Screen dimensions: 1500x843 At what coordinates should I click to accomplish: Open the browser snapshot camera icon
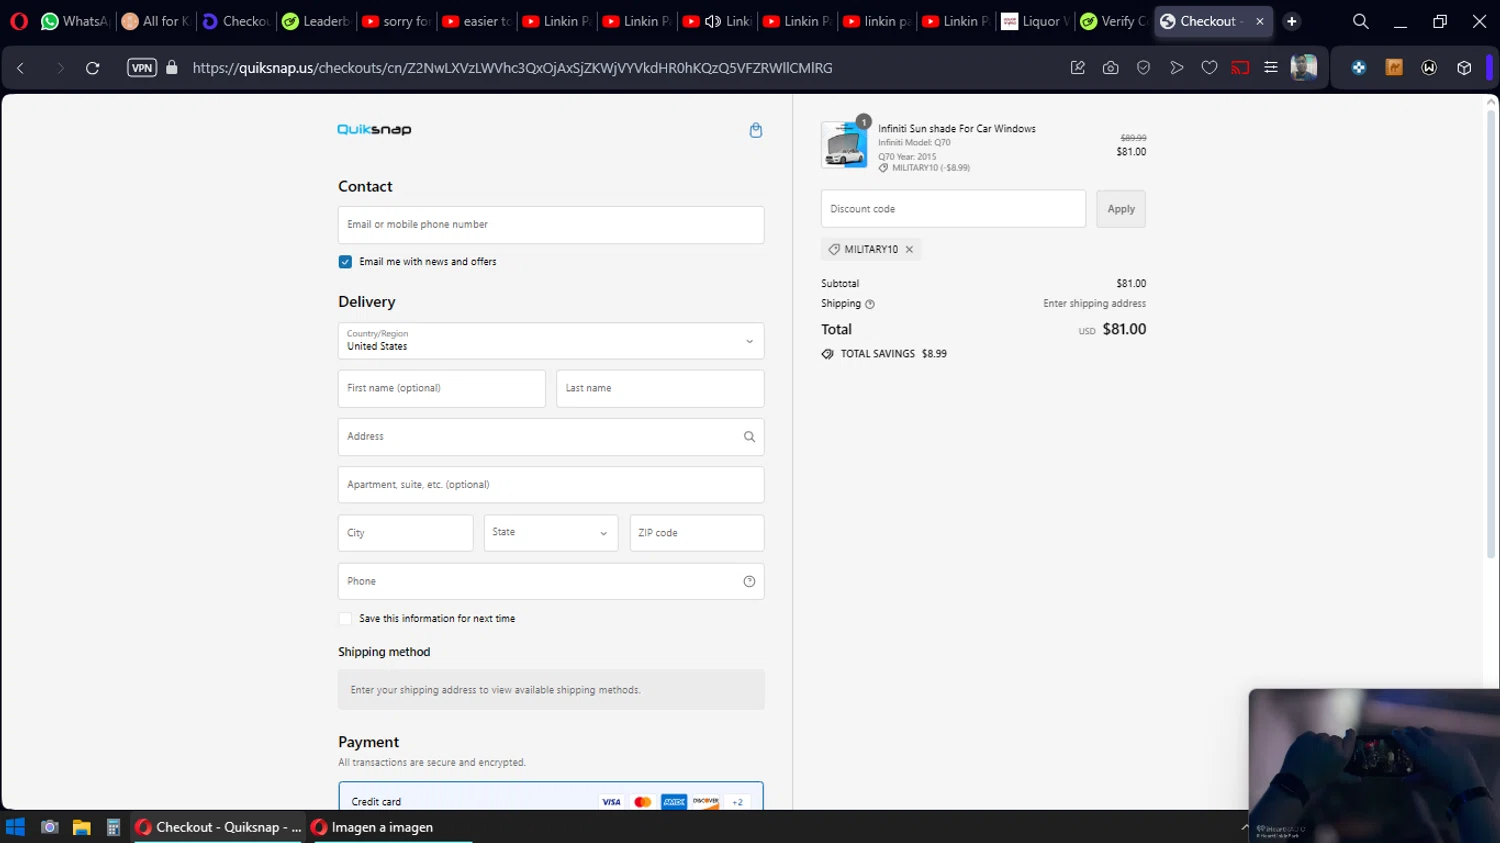[1110, 68]
